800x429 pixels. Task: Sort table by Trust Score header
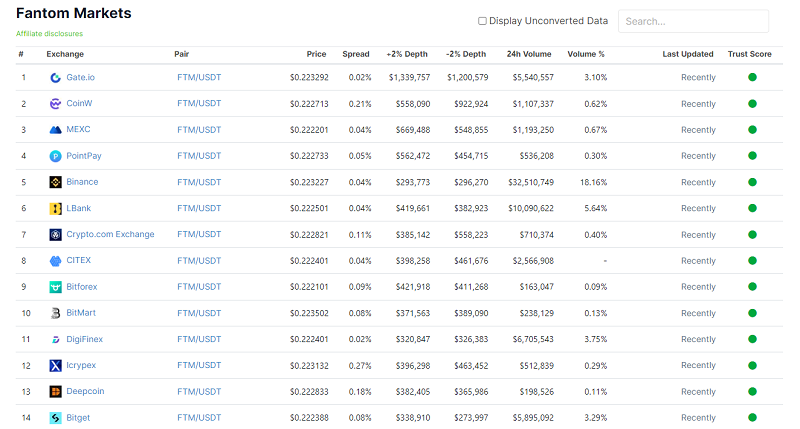[x=749, y=54]
